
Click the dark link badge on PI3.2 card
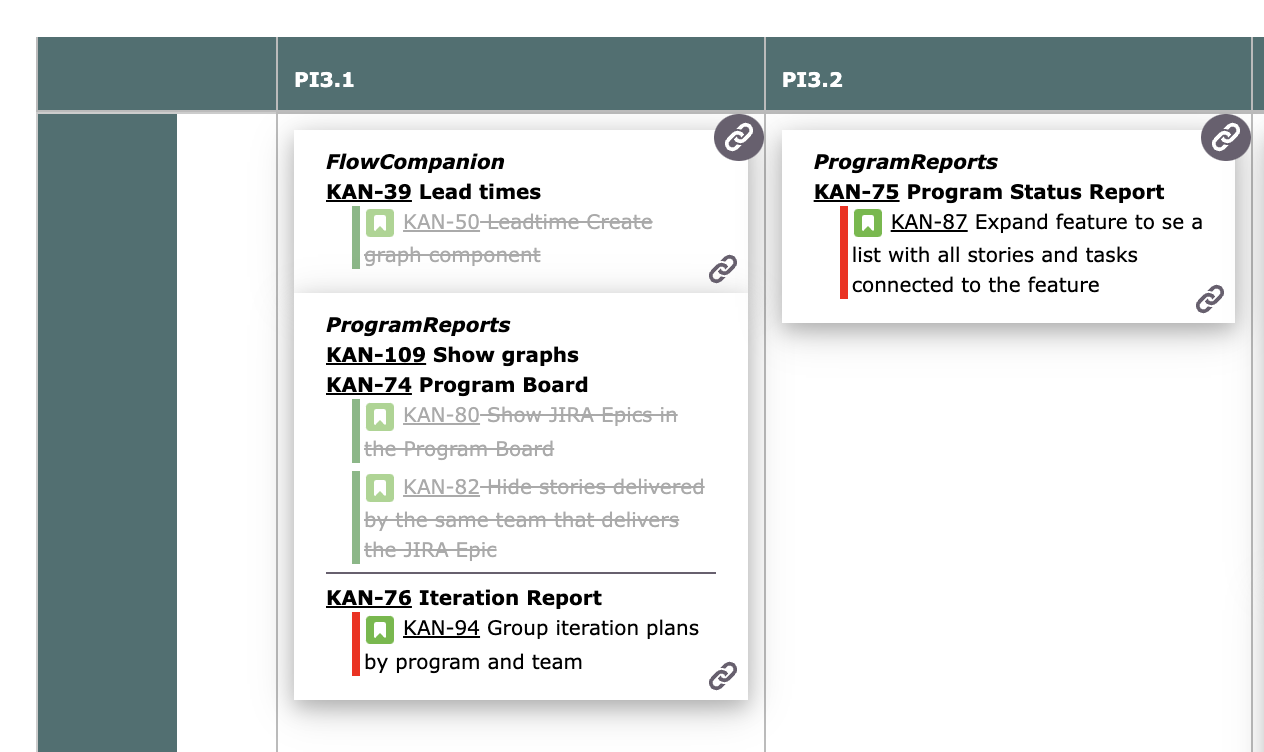point(1226,136)
